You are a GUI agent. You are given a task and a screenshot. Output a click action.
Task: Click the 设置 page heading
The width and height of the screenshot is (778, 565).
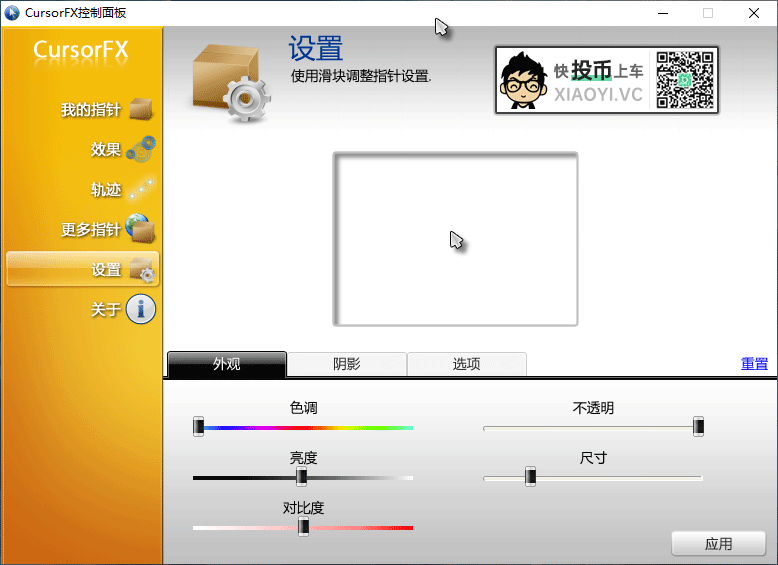[x=316, y=48]
